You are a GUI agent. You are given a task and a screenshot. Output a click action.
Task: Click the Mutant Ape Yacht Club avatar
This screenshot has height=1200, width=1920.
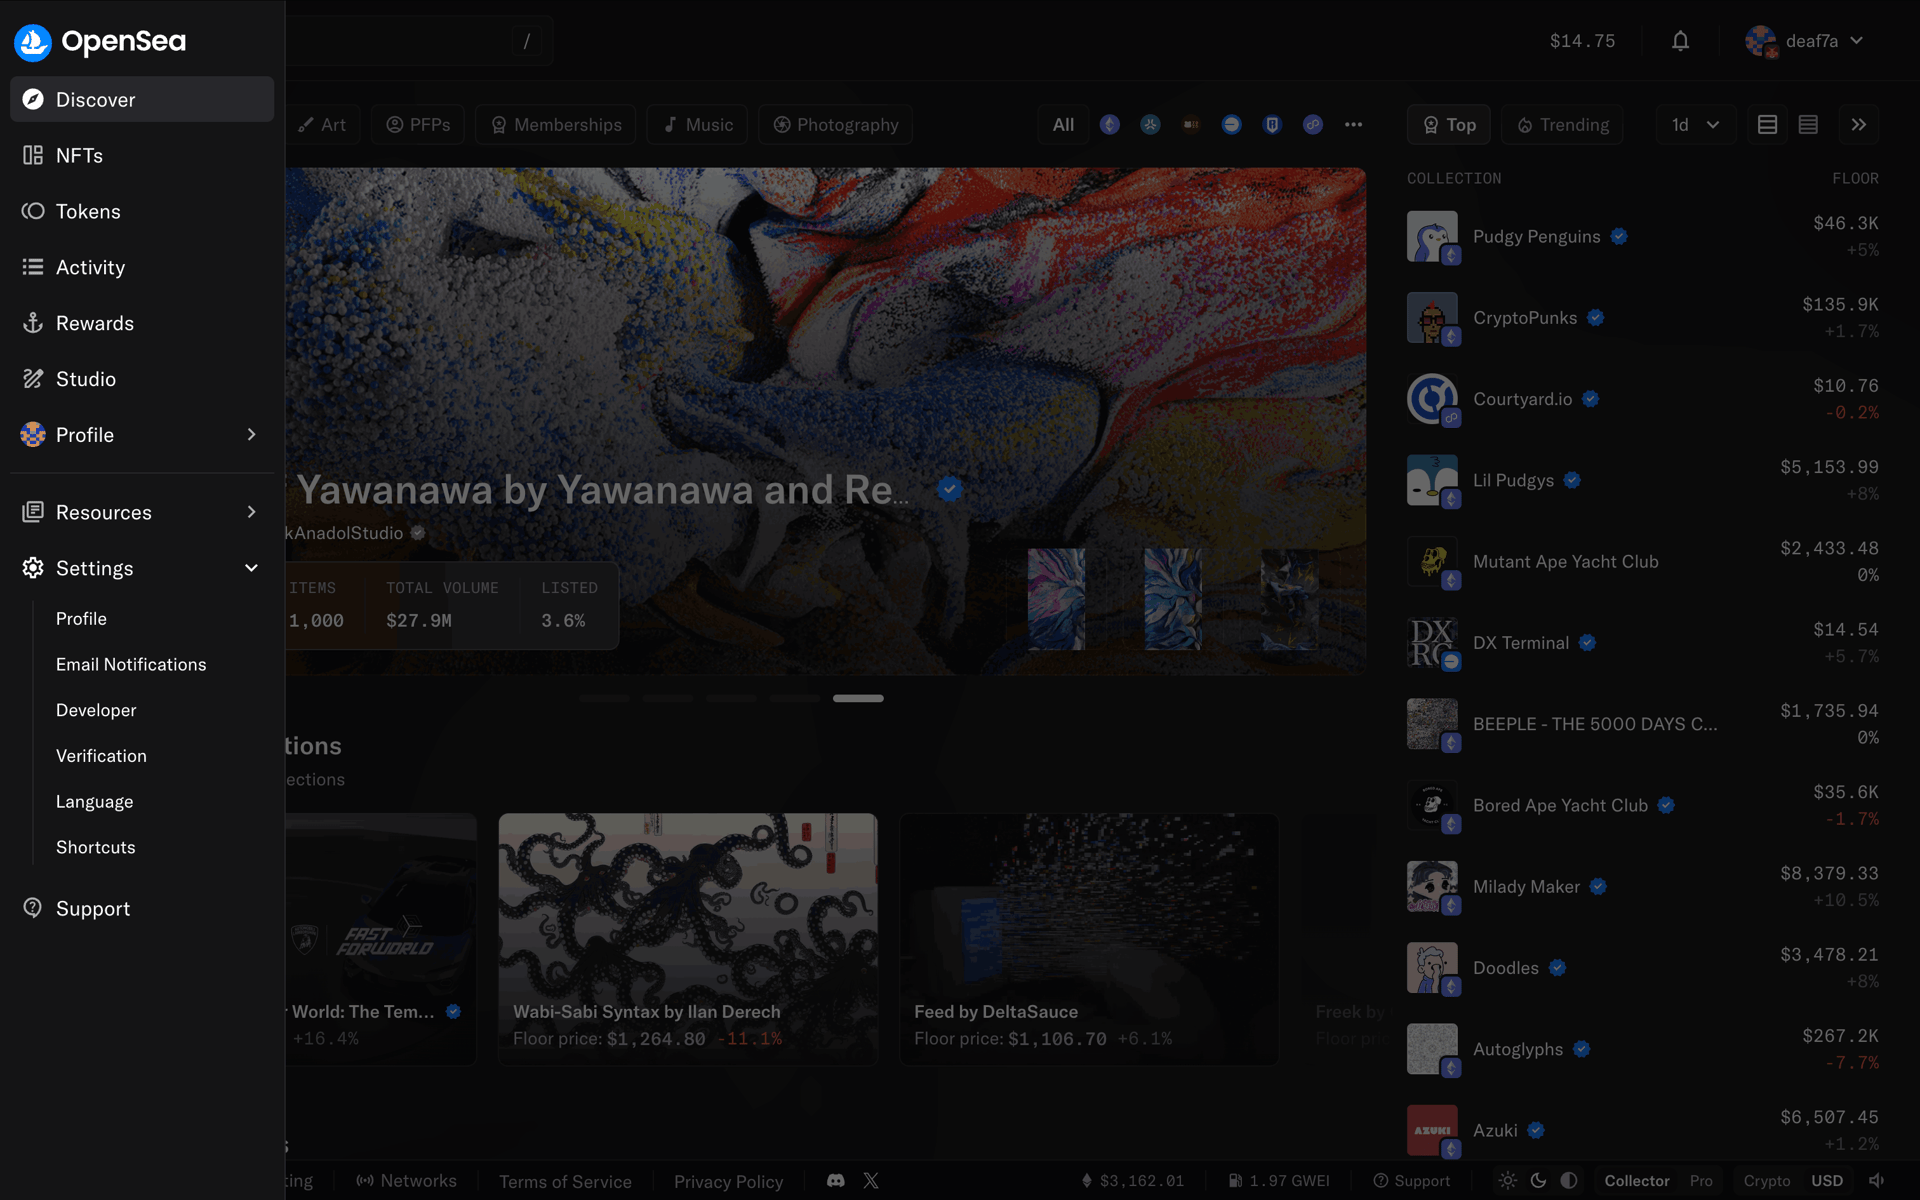click(x=1432, y=562)
